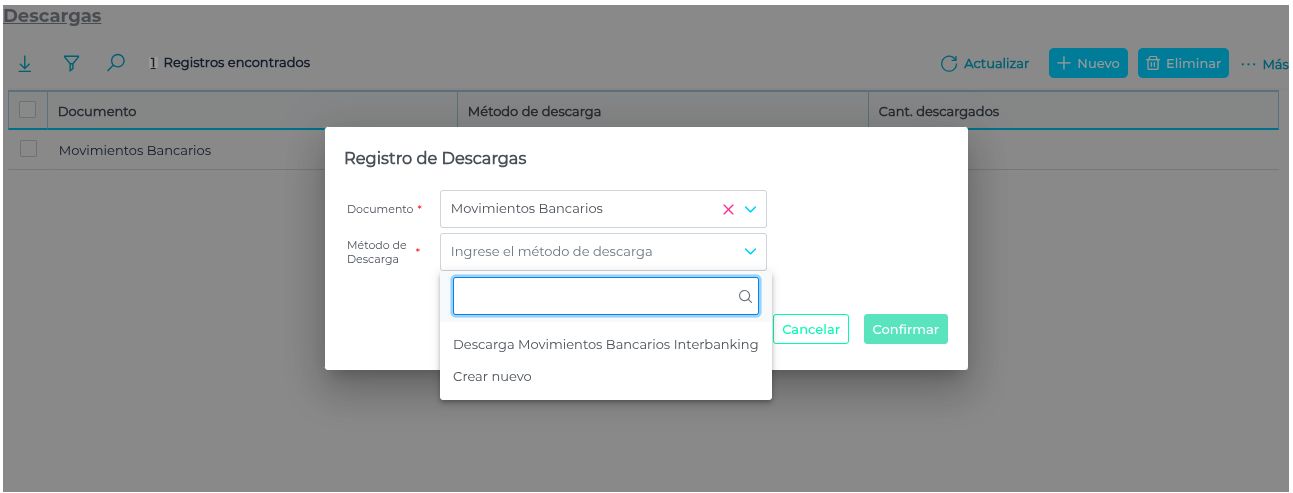Select Descarga Movimientos Bancarios Interbanking option
1293x493 pixels.
pos(605,344)
